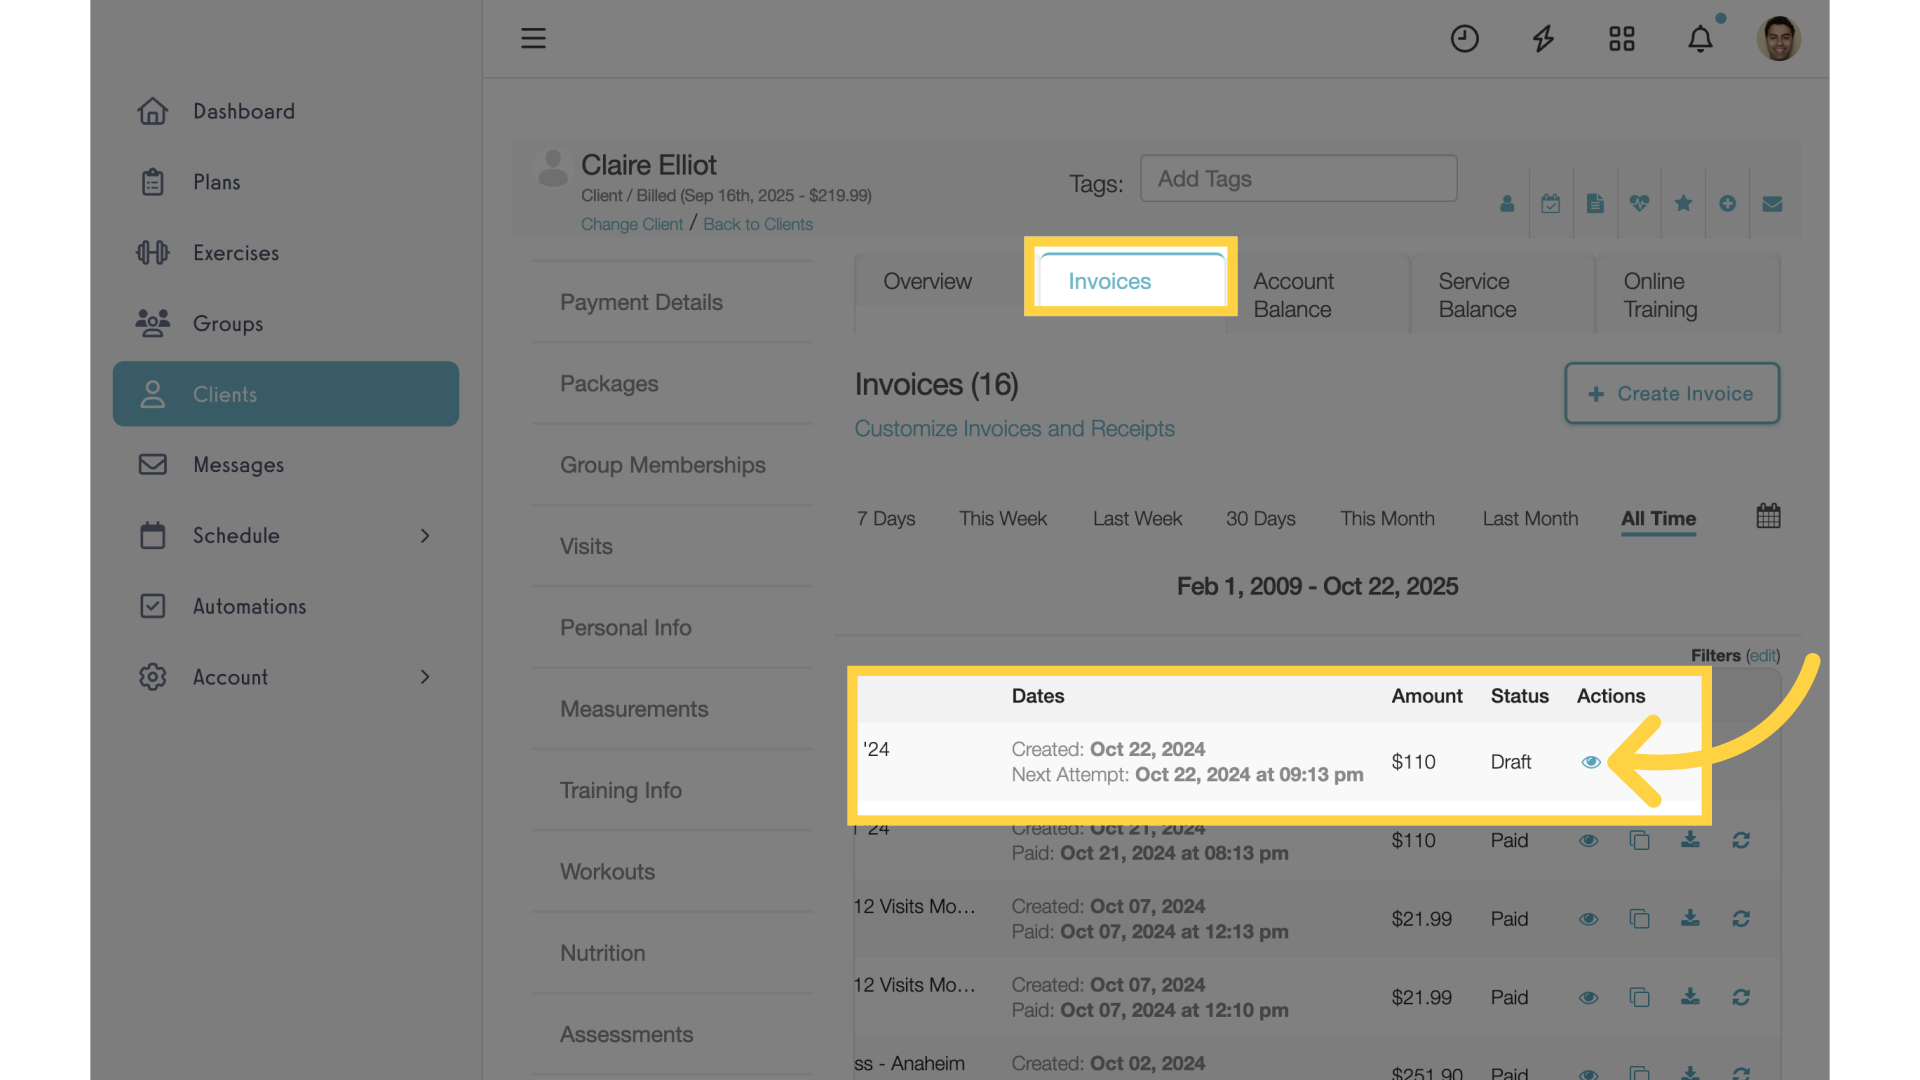
Task: Switch to the Service Balance tab
Action: tap(1503, 295)
